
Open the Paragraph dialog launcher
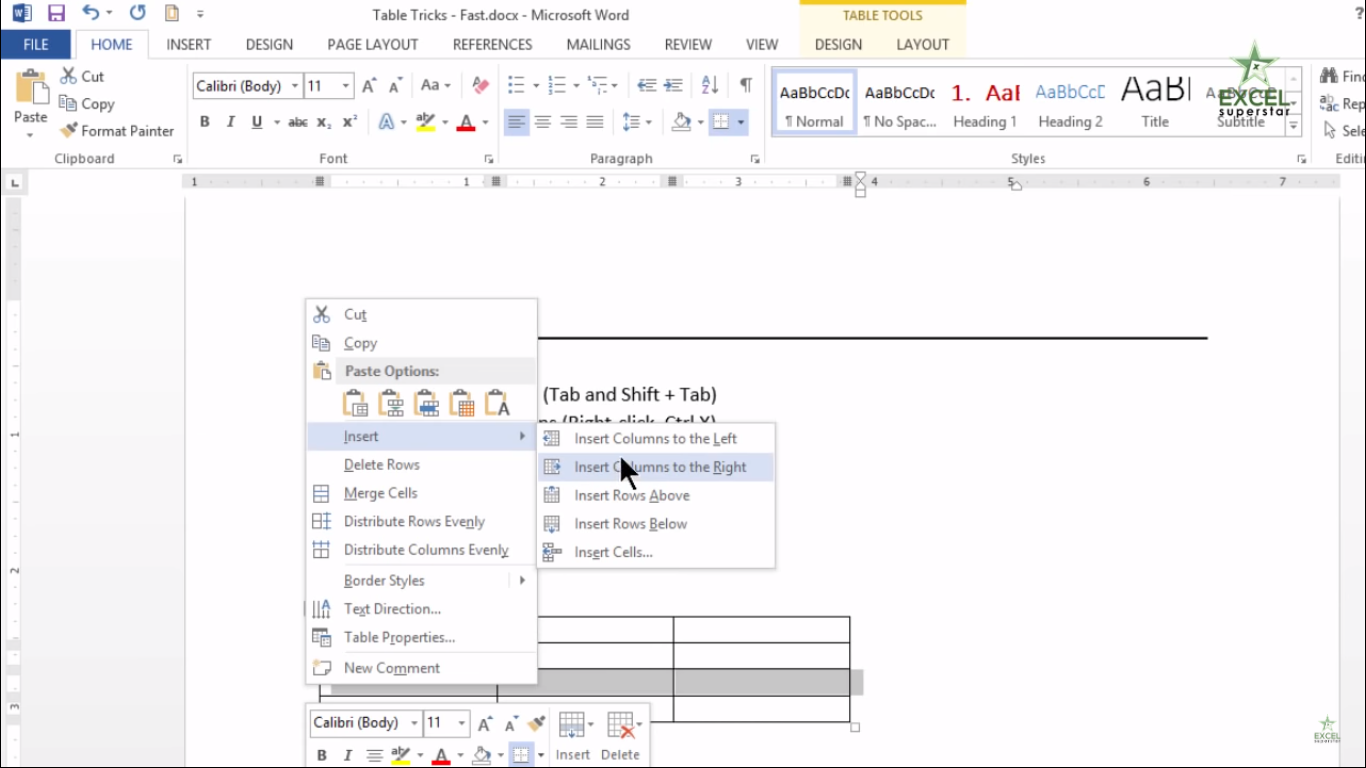click(x=756, y=159)
